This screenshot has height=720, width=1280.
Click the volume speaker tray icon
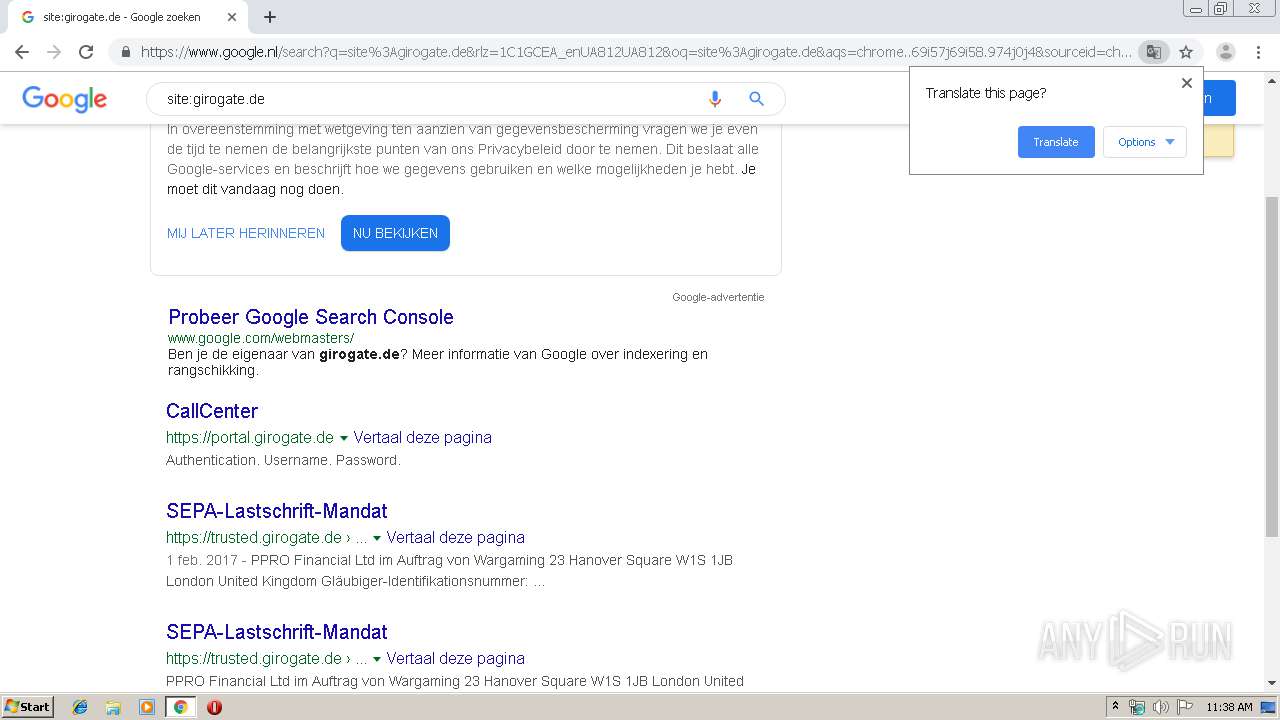tap(1161, 707)
